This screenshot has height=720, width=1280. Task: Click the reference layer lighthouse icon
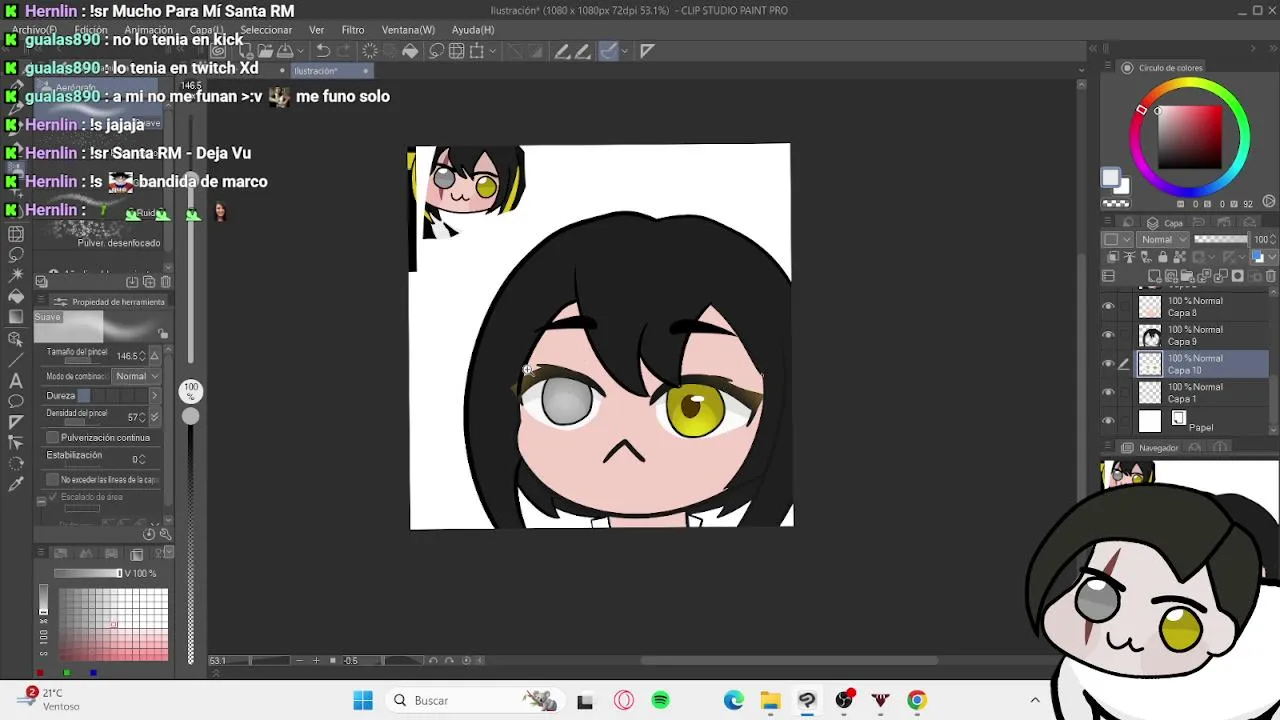click(1129, 257)
